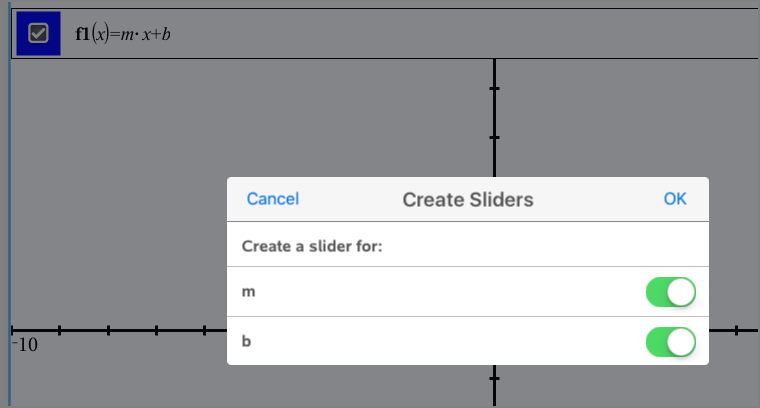
Task: Click the topmost tick mark on the y-axis
Action: [494, 89]
